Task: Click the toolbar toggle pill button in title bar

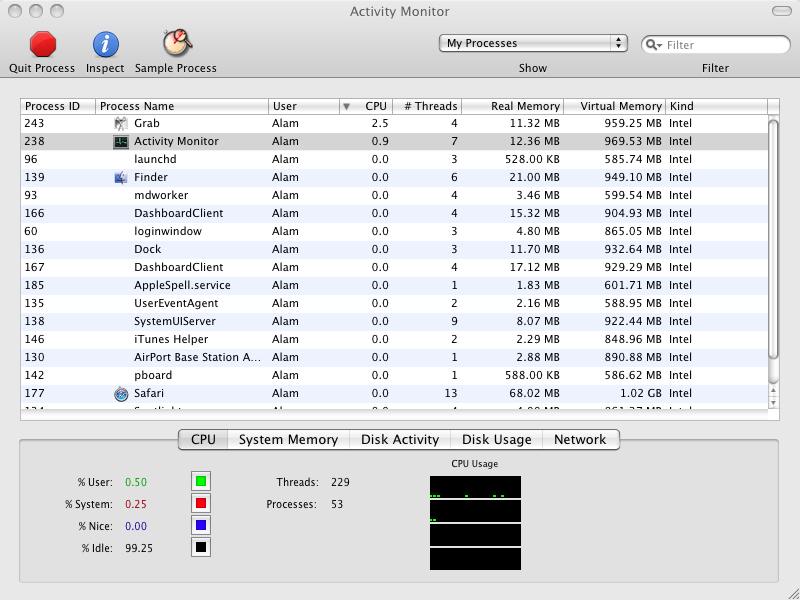Action: click(x=781, y=11)
